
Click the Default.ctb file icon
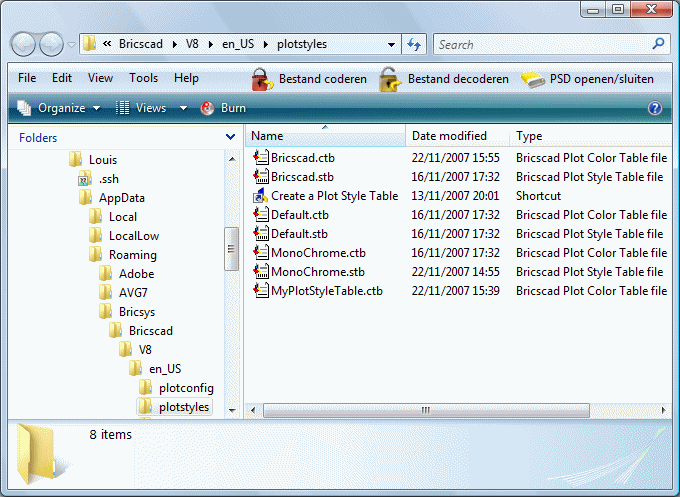point(261,215)
